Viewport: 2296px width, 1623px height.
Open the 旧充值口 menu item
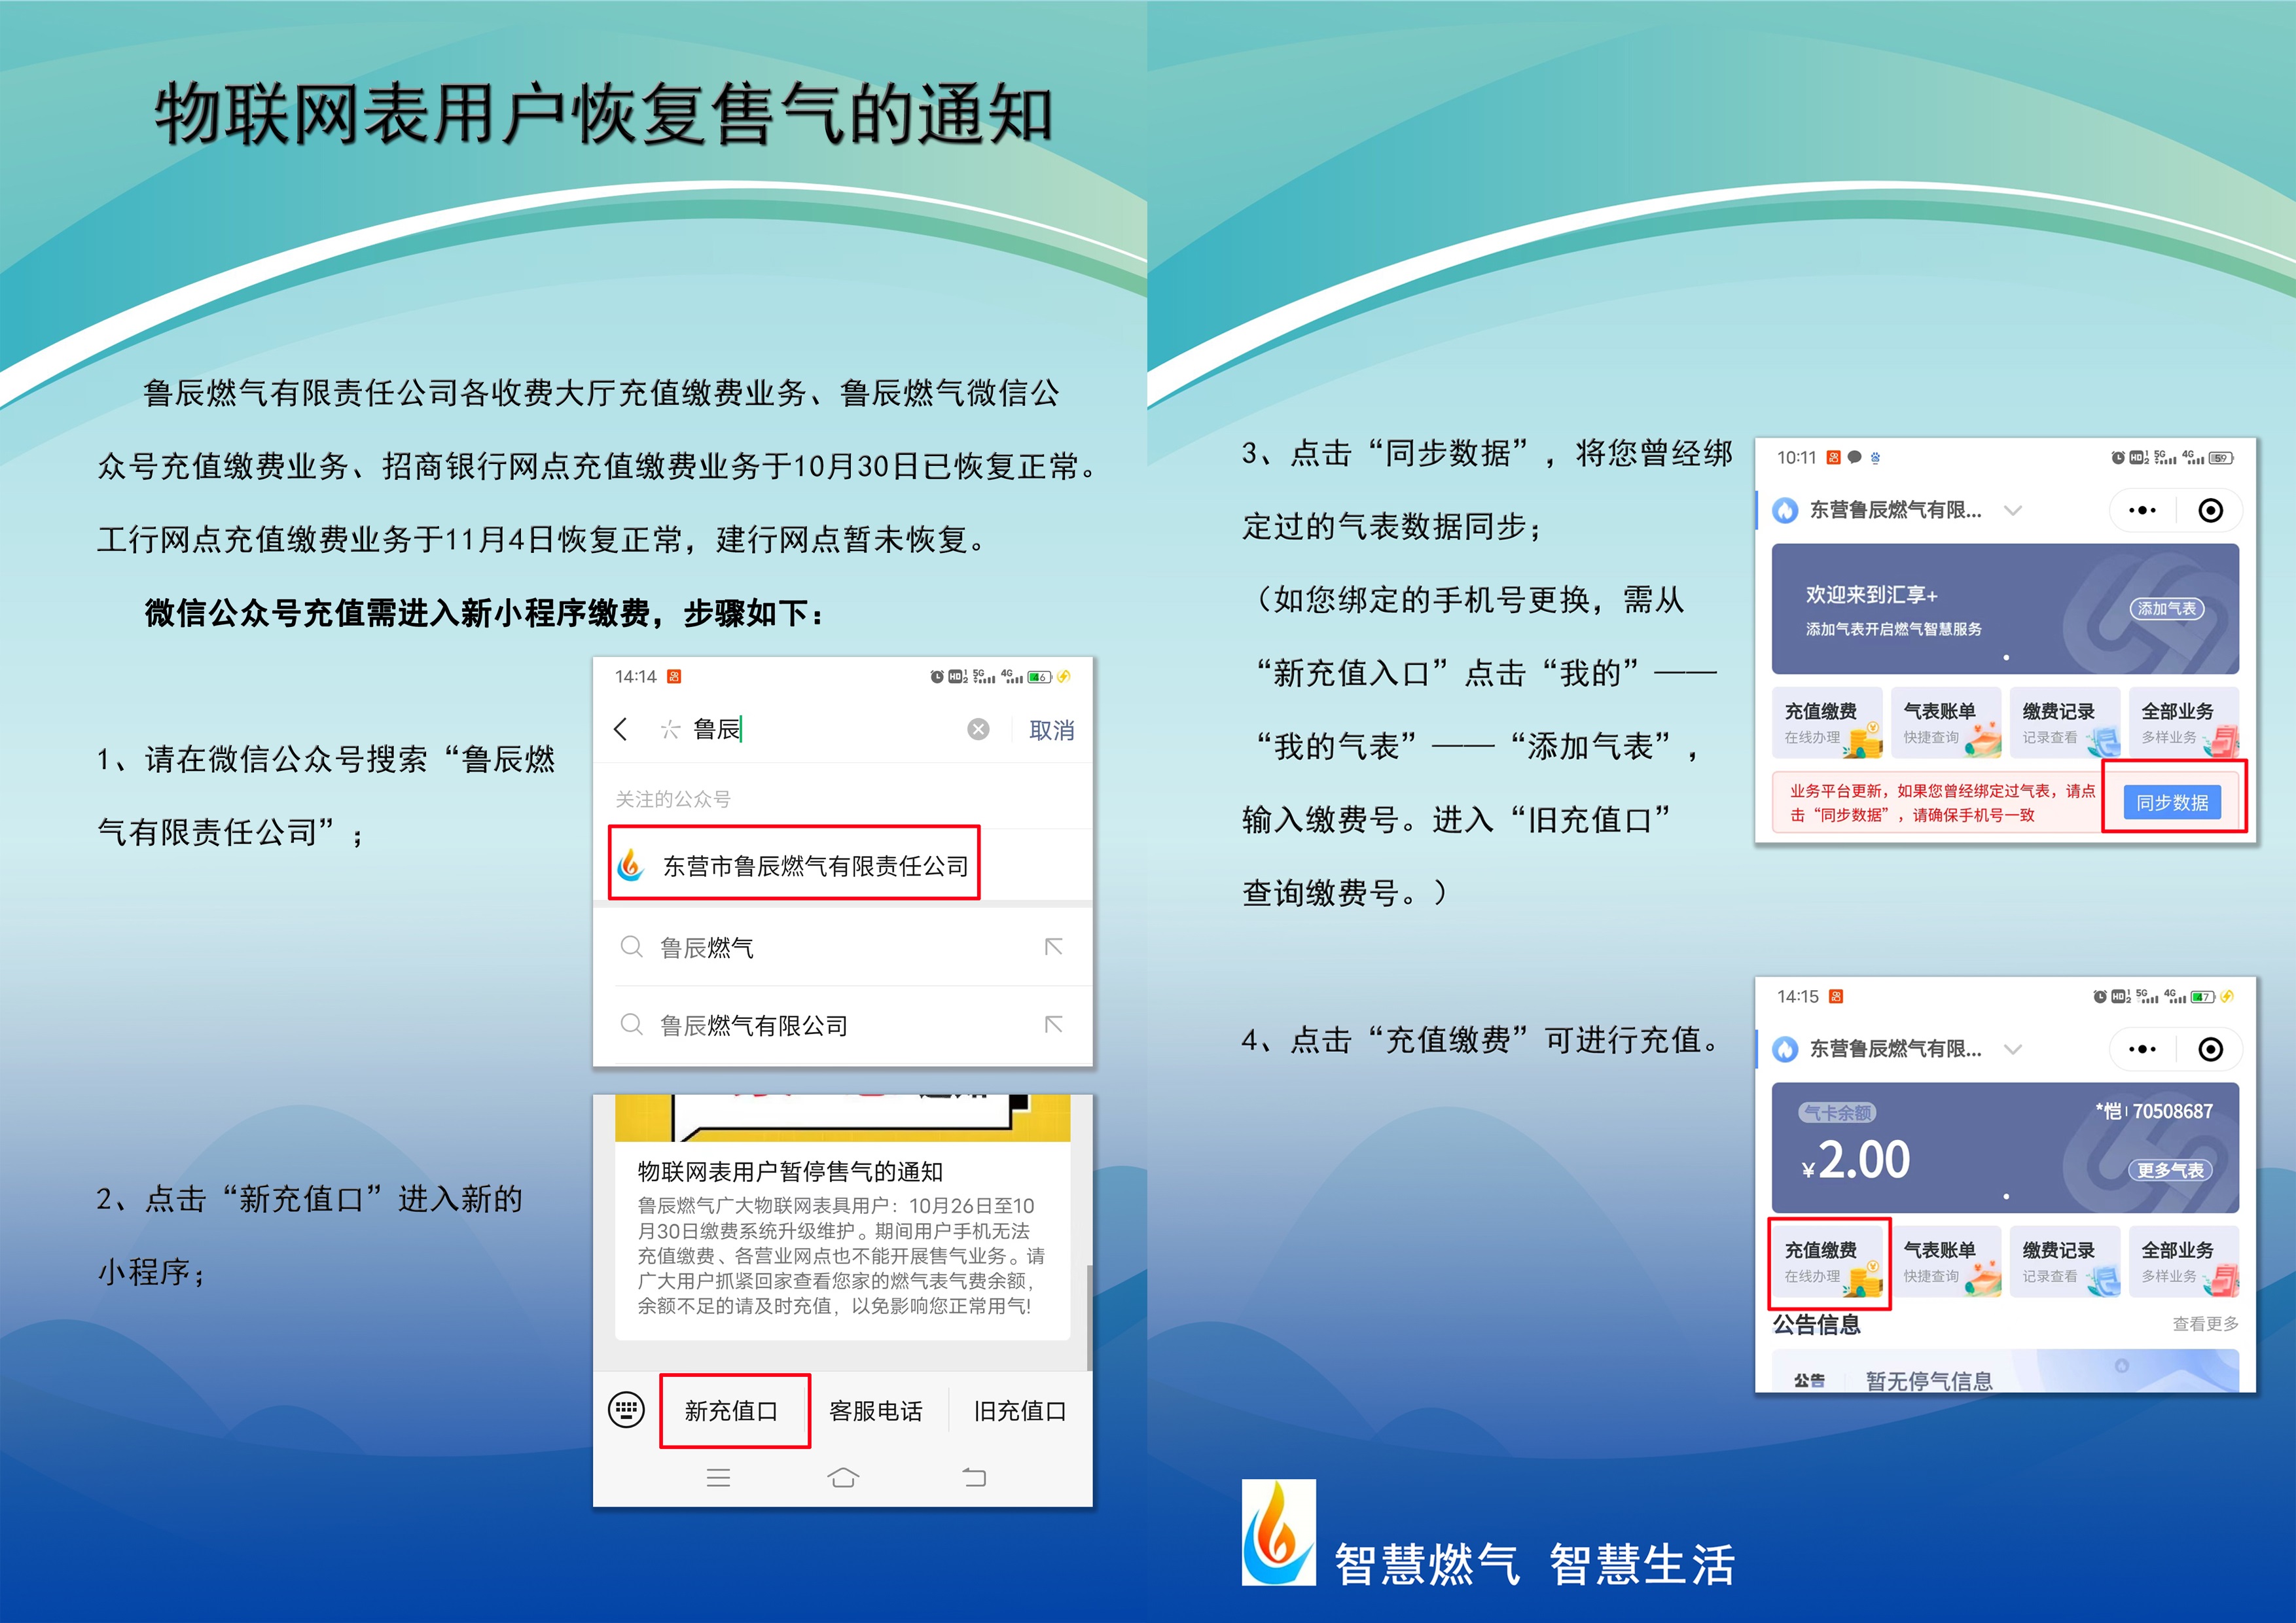click(x=1019, y=1410)
